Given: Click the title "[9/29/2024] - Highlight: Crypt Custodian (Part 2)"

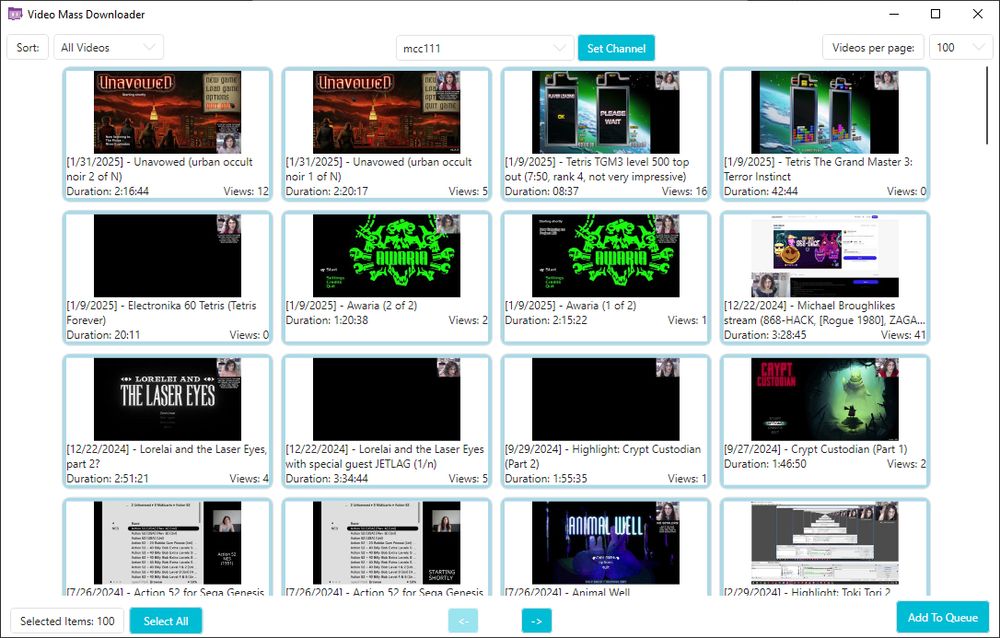Looking at the screenshot, I should [603, 456].
